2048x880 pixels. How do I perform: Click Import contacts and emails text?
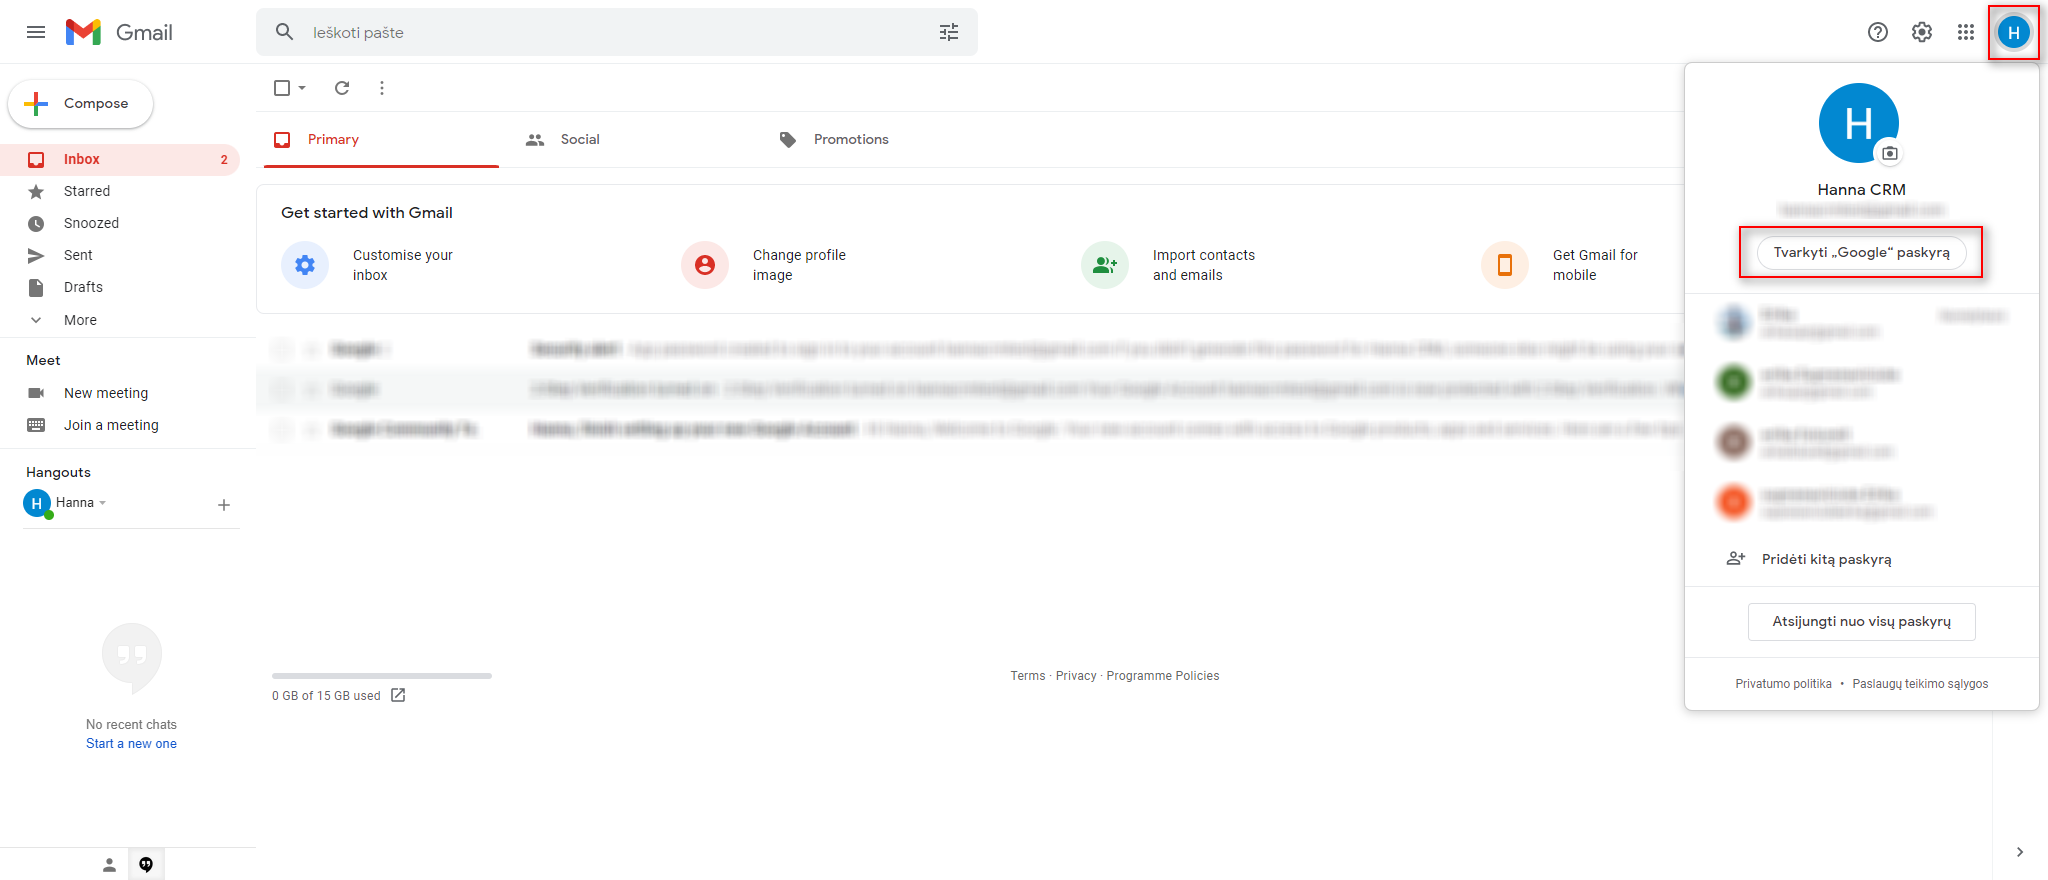(x=1204, y=265)
